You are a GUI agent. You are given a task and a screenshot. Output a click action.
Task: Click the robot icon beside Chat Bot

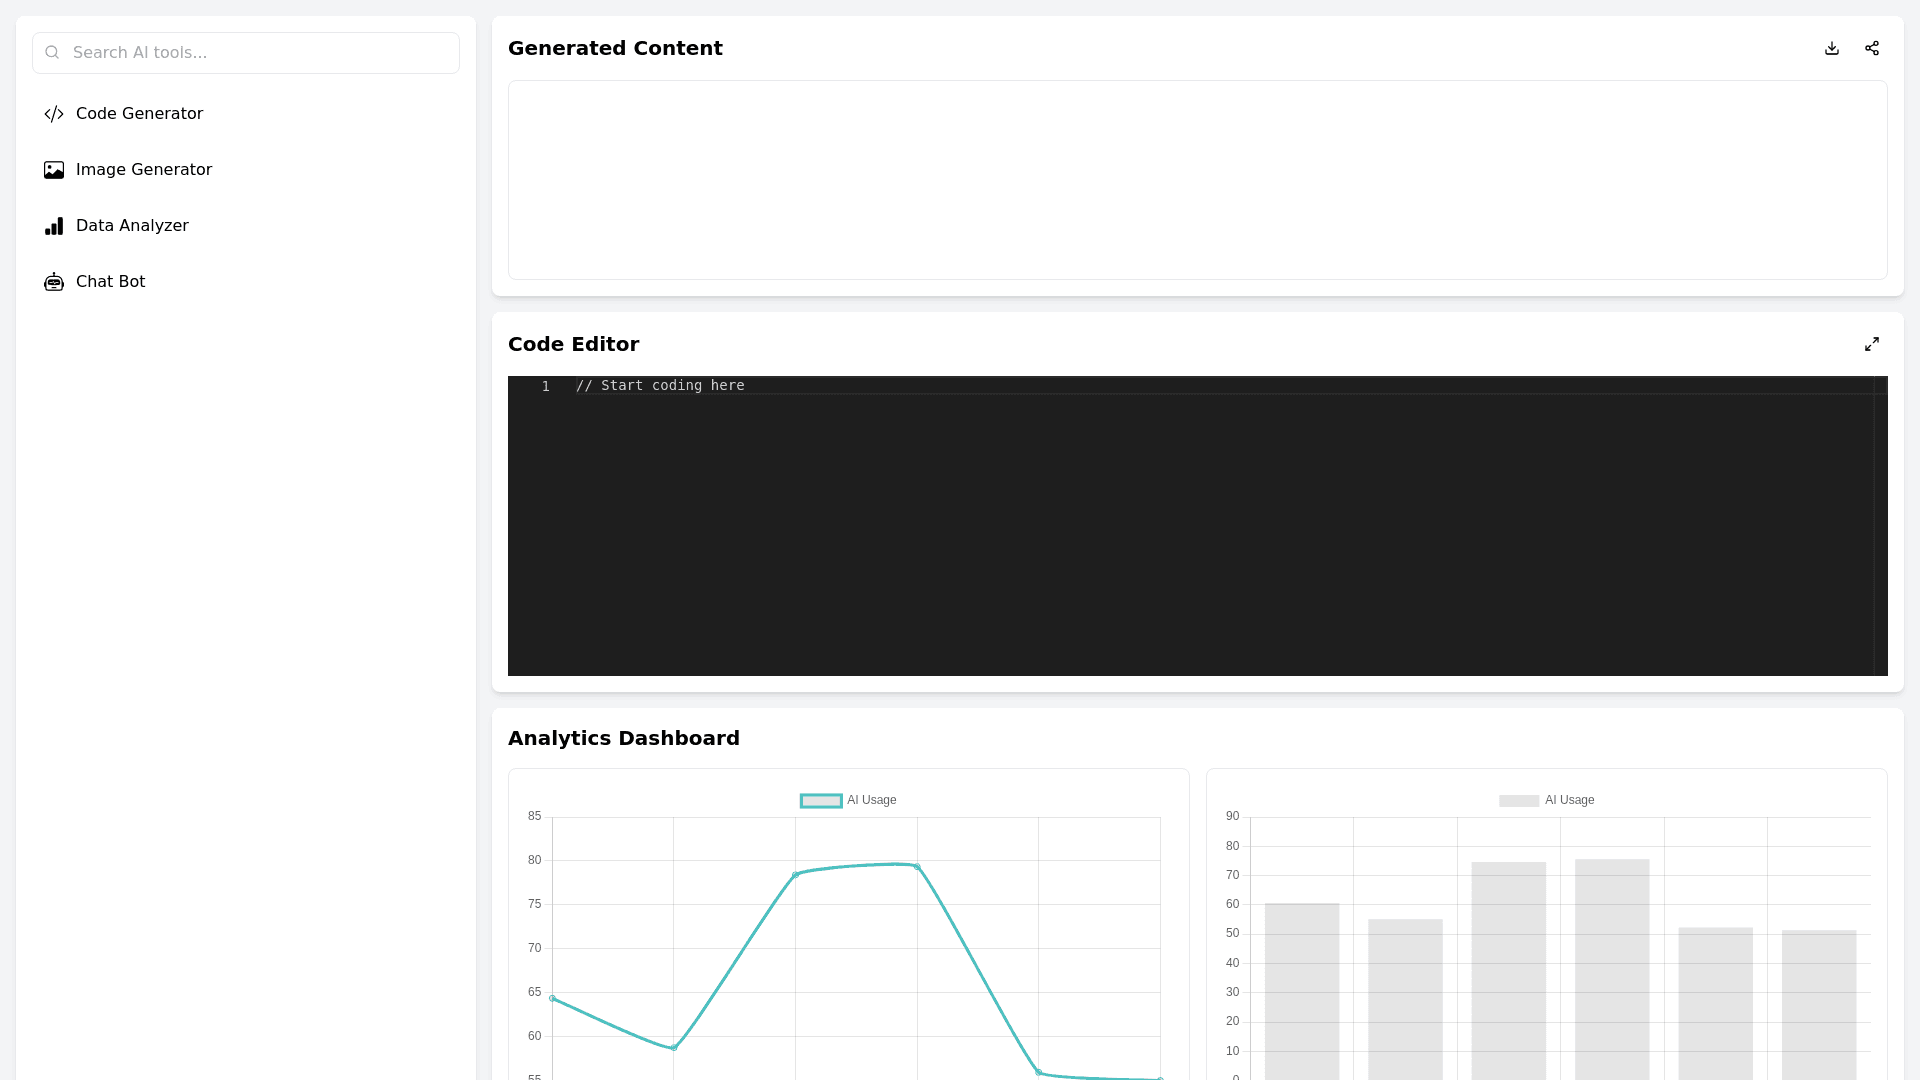click(54, 282)
